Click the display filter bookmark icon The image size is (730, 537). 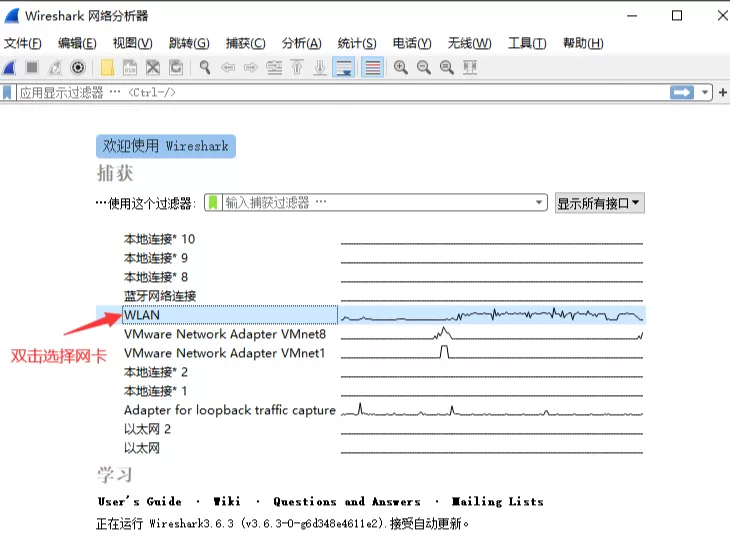7,93
